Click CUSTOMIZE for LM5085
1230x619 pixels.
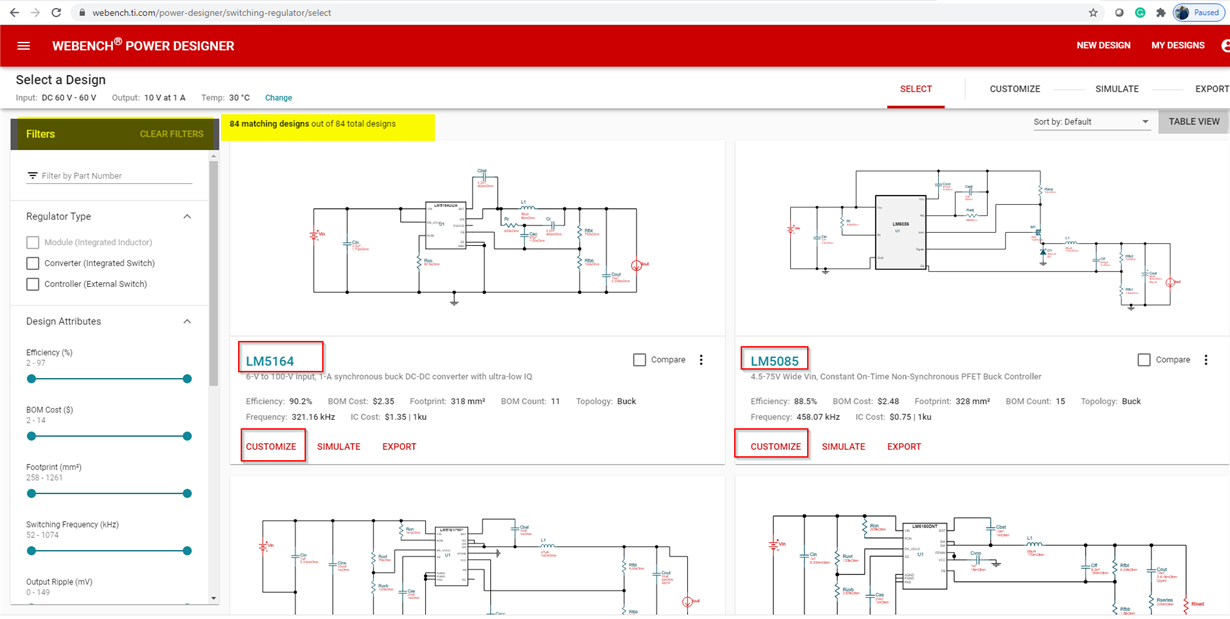pyautogui.click(x=776, y=447)
